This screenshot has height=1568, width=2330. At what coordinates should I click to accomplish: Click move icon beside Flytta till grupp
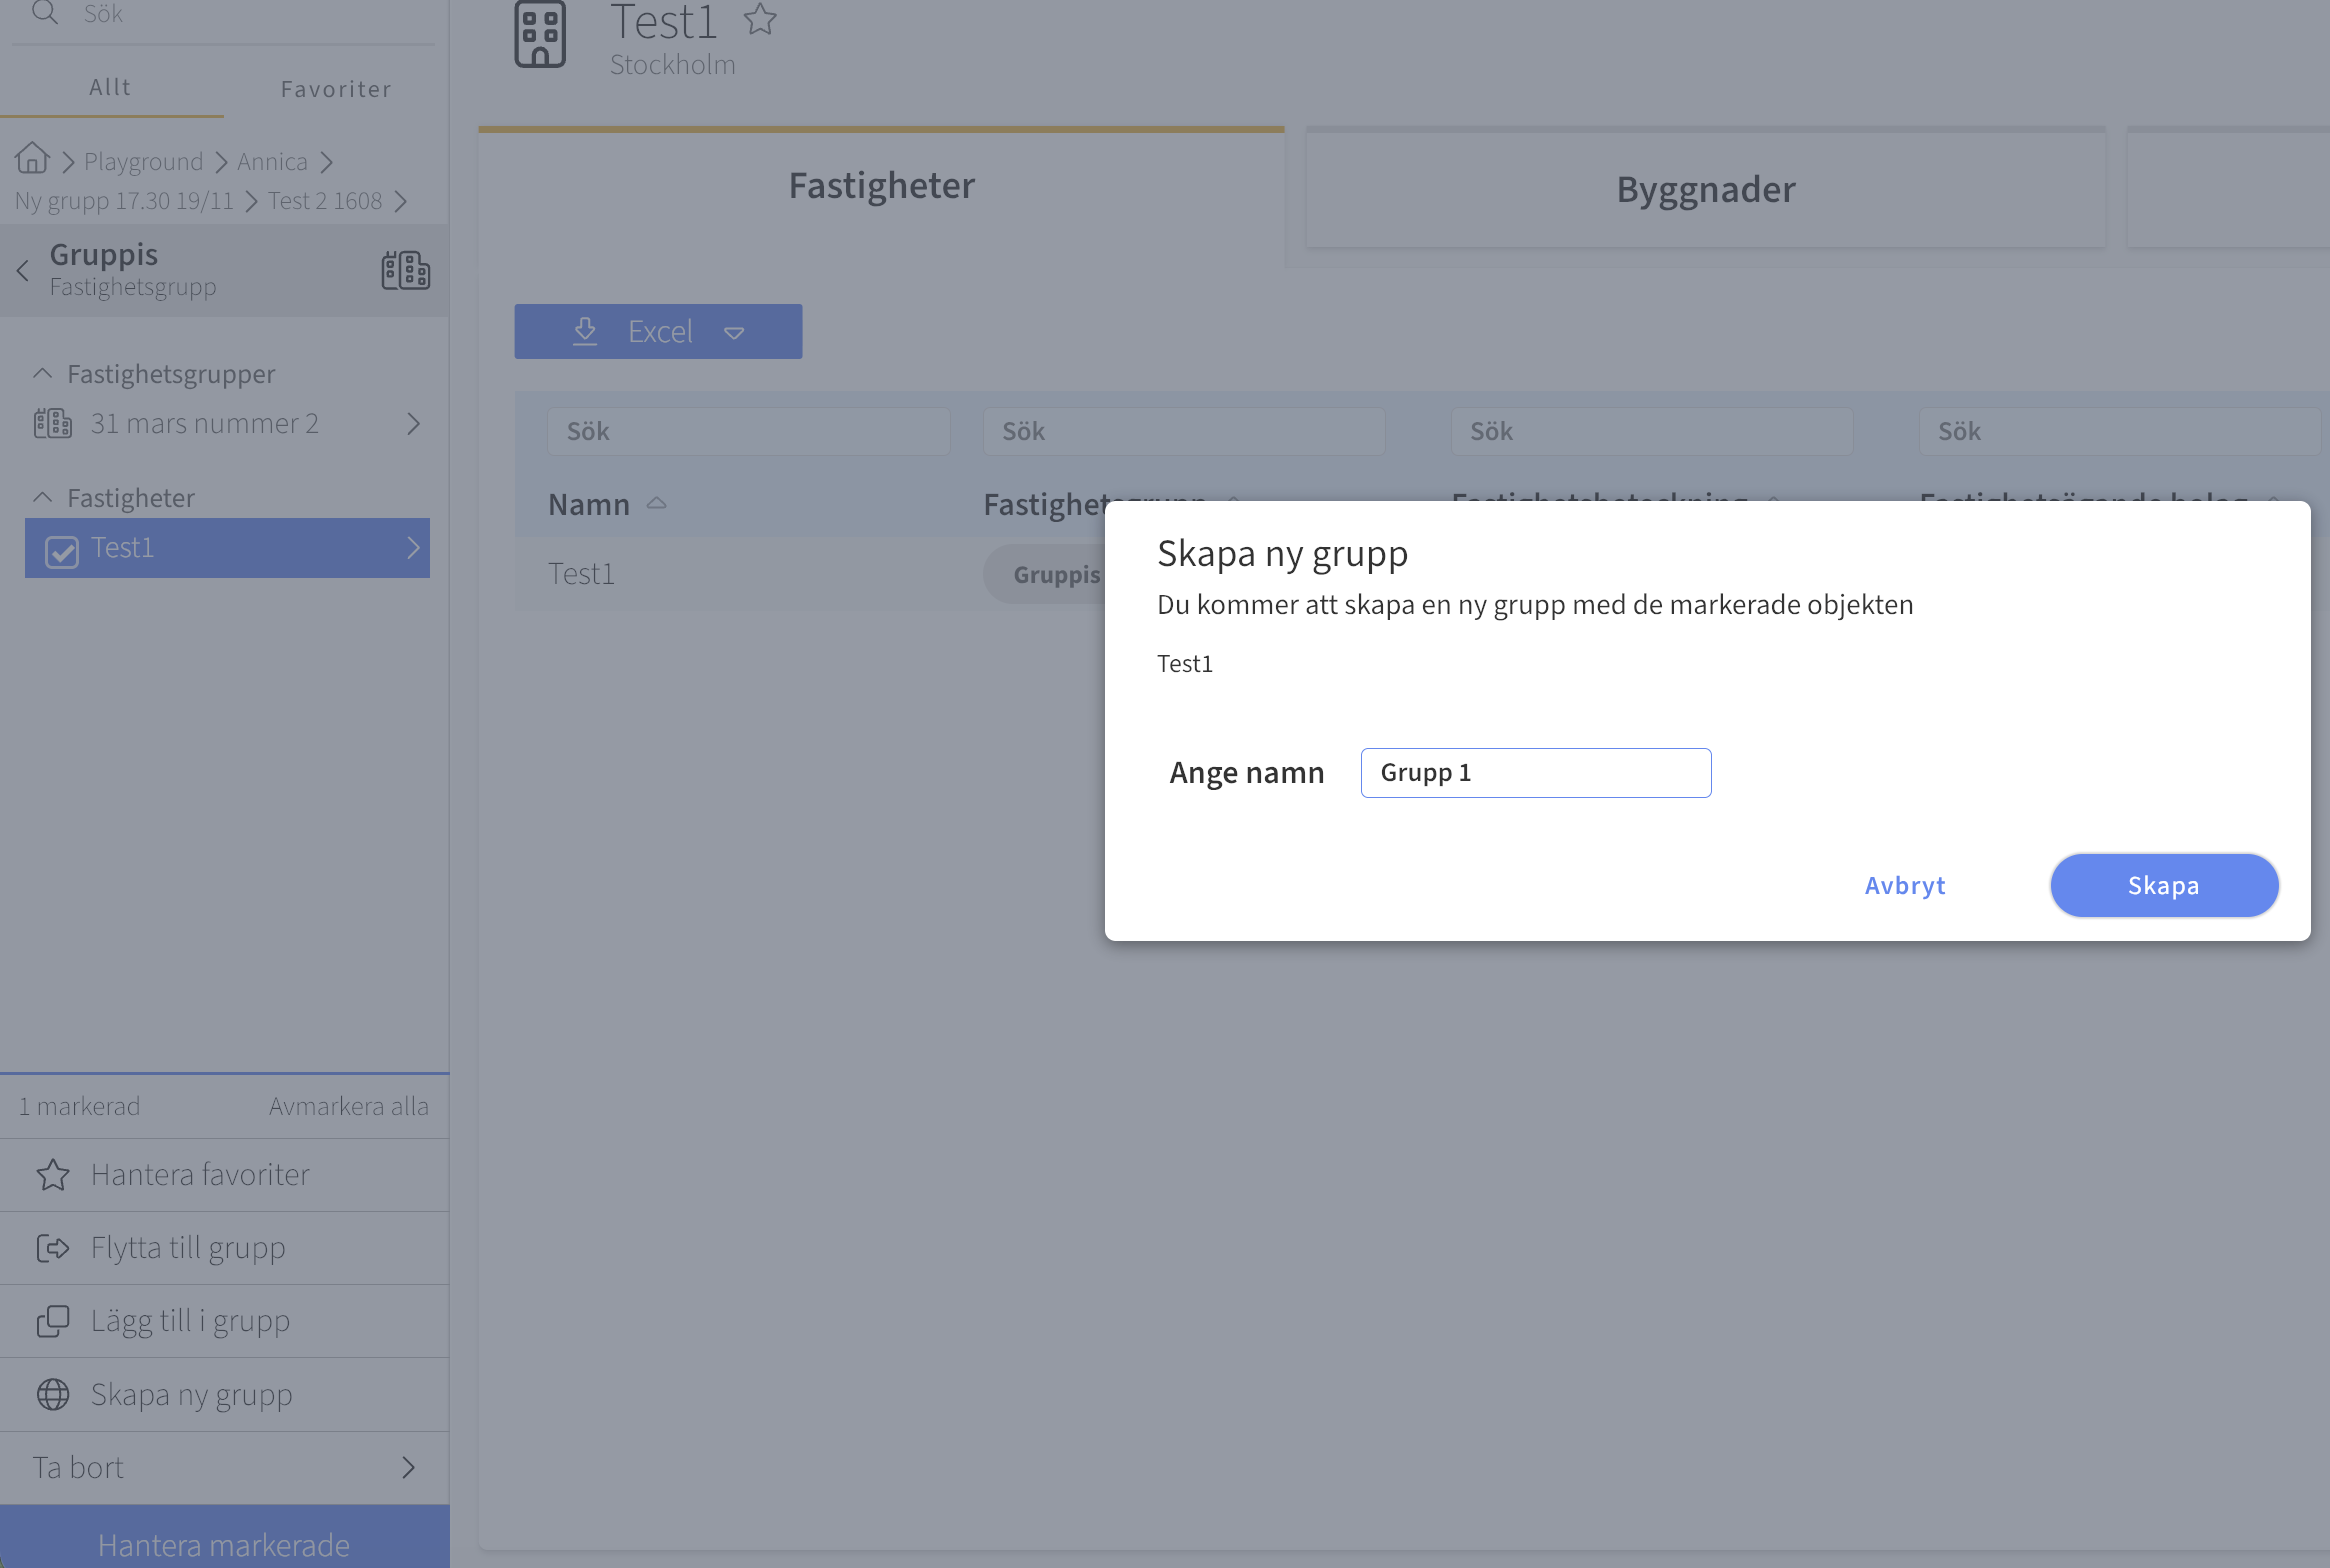tap(53, 1248)
